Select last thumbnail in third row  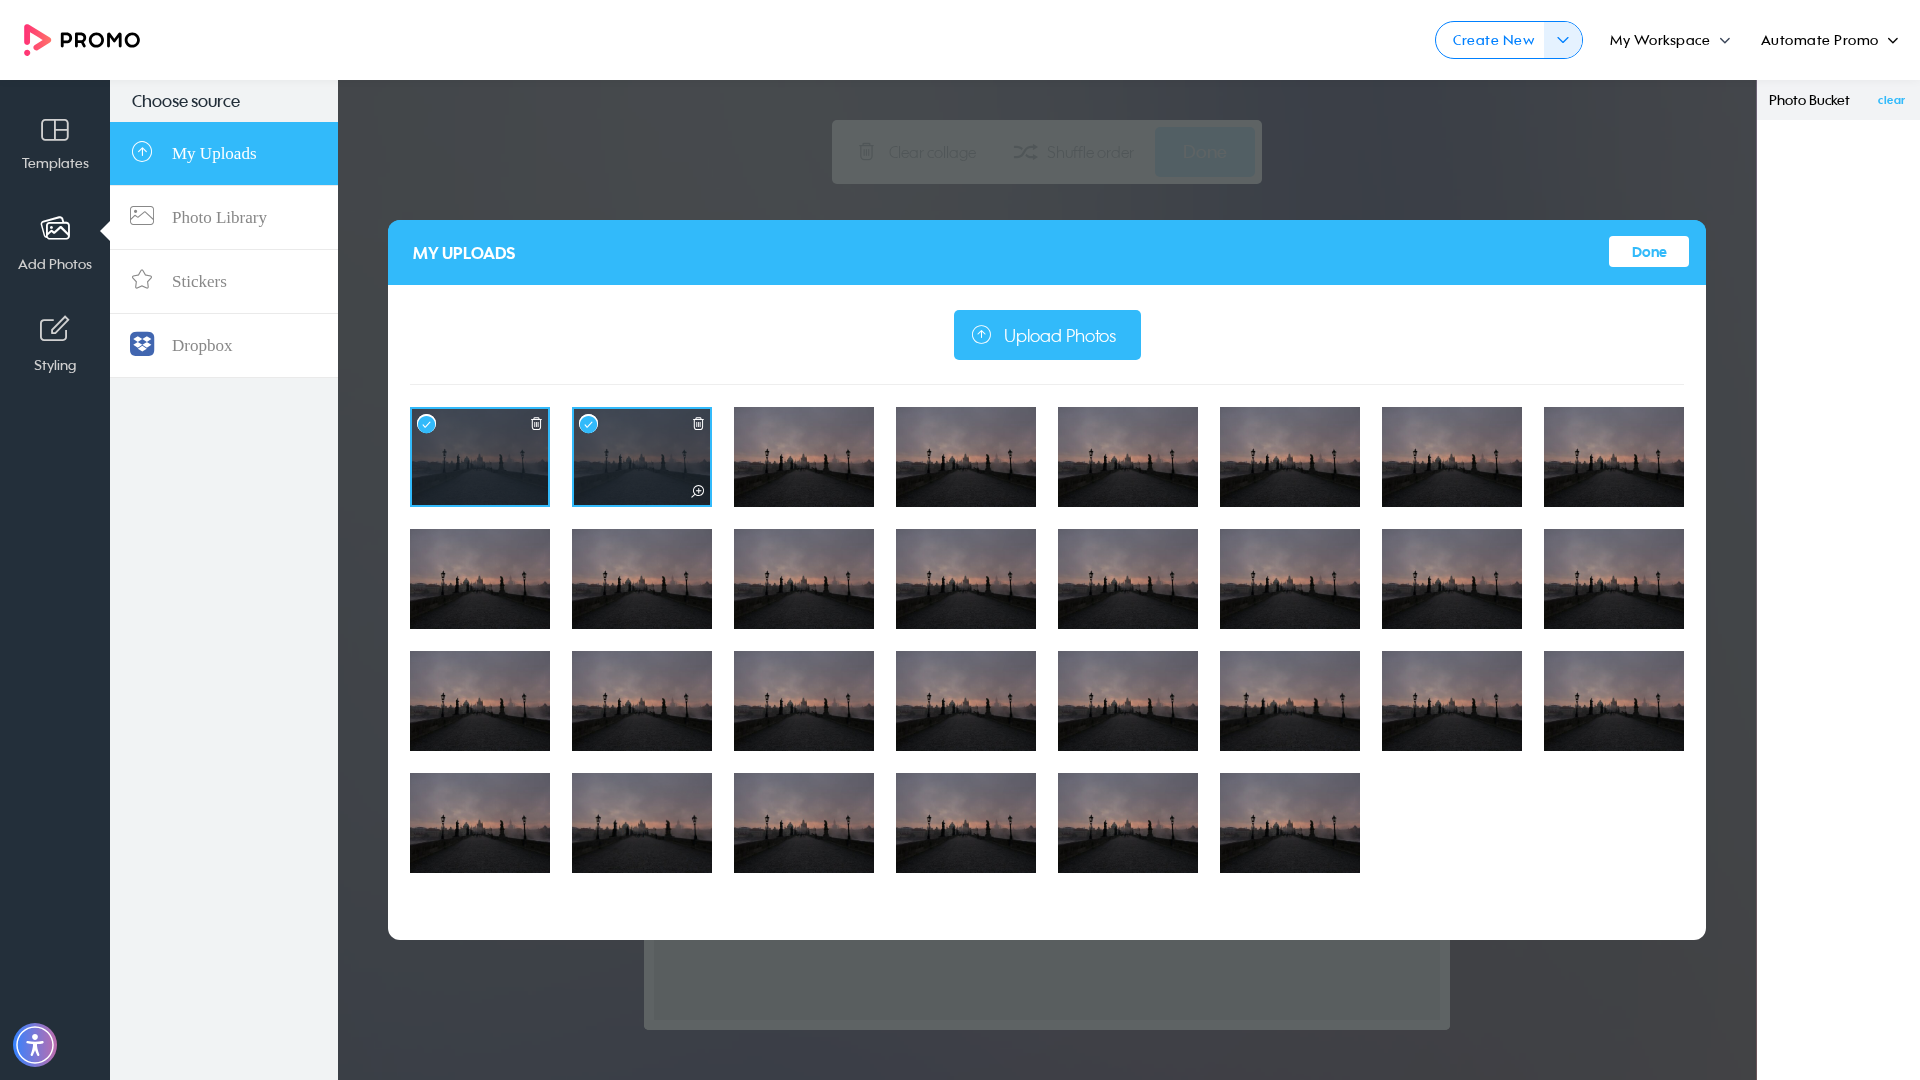(1614, 701)
